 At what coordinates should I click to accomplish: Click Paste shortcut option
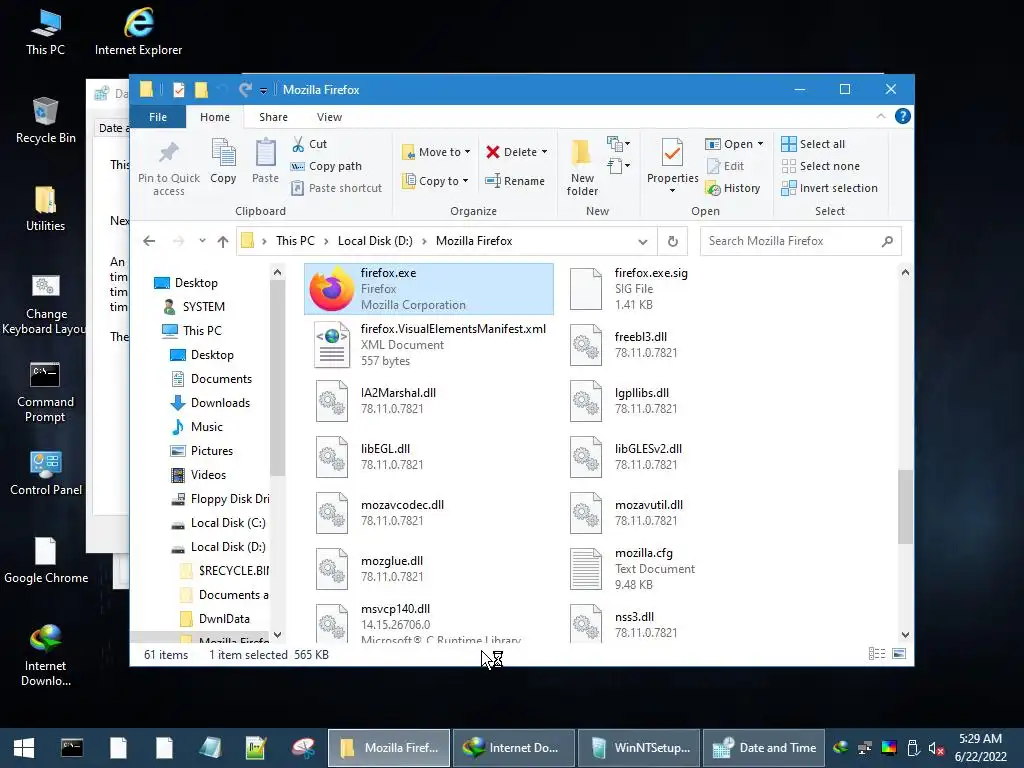(x=336, y=188)
